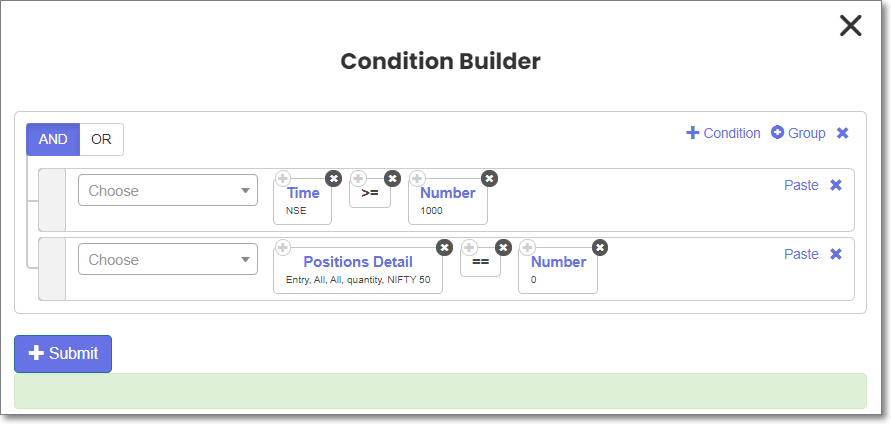
Task: Delete the first condition row
Action: (x=836, y=185)
